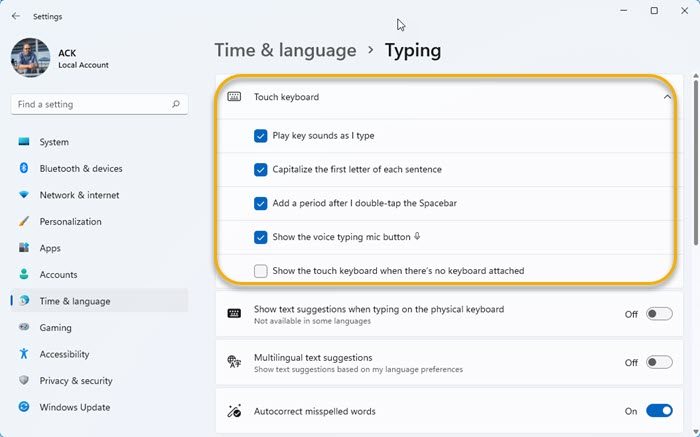Screen dimensions: 700x437
Task: Go back with the arrow icon
Action: click(16, 16)
